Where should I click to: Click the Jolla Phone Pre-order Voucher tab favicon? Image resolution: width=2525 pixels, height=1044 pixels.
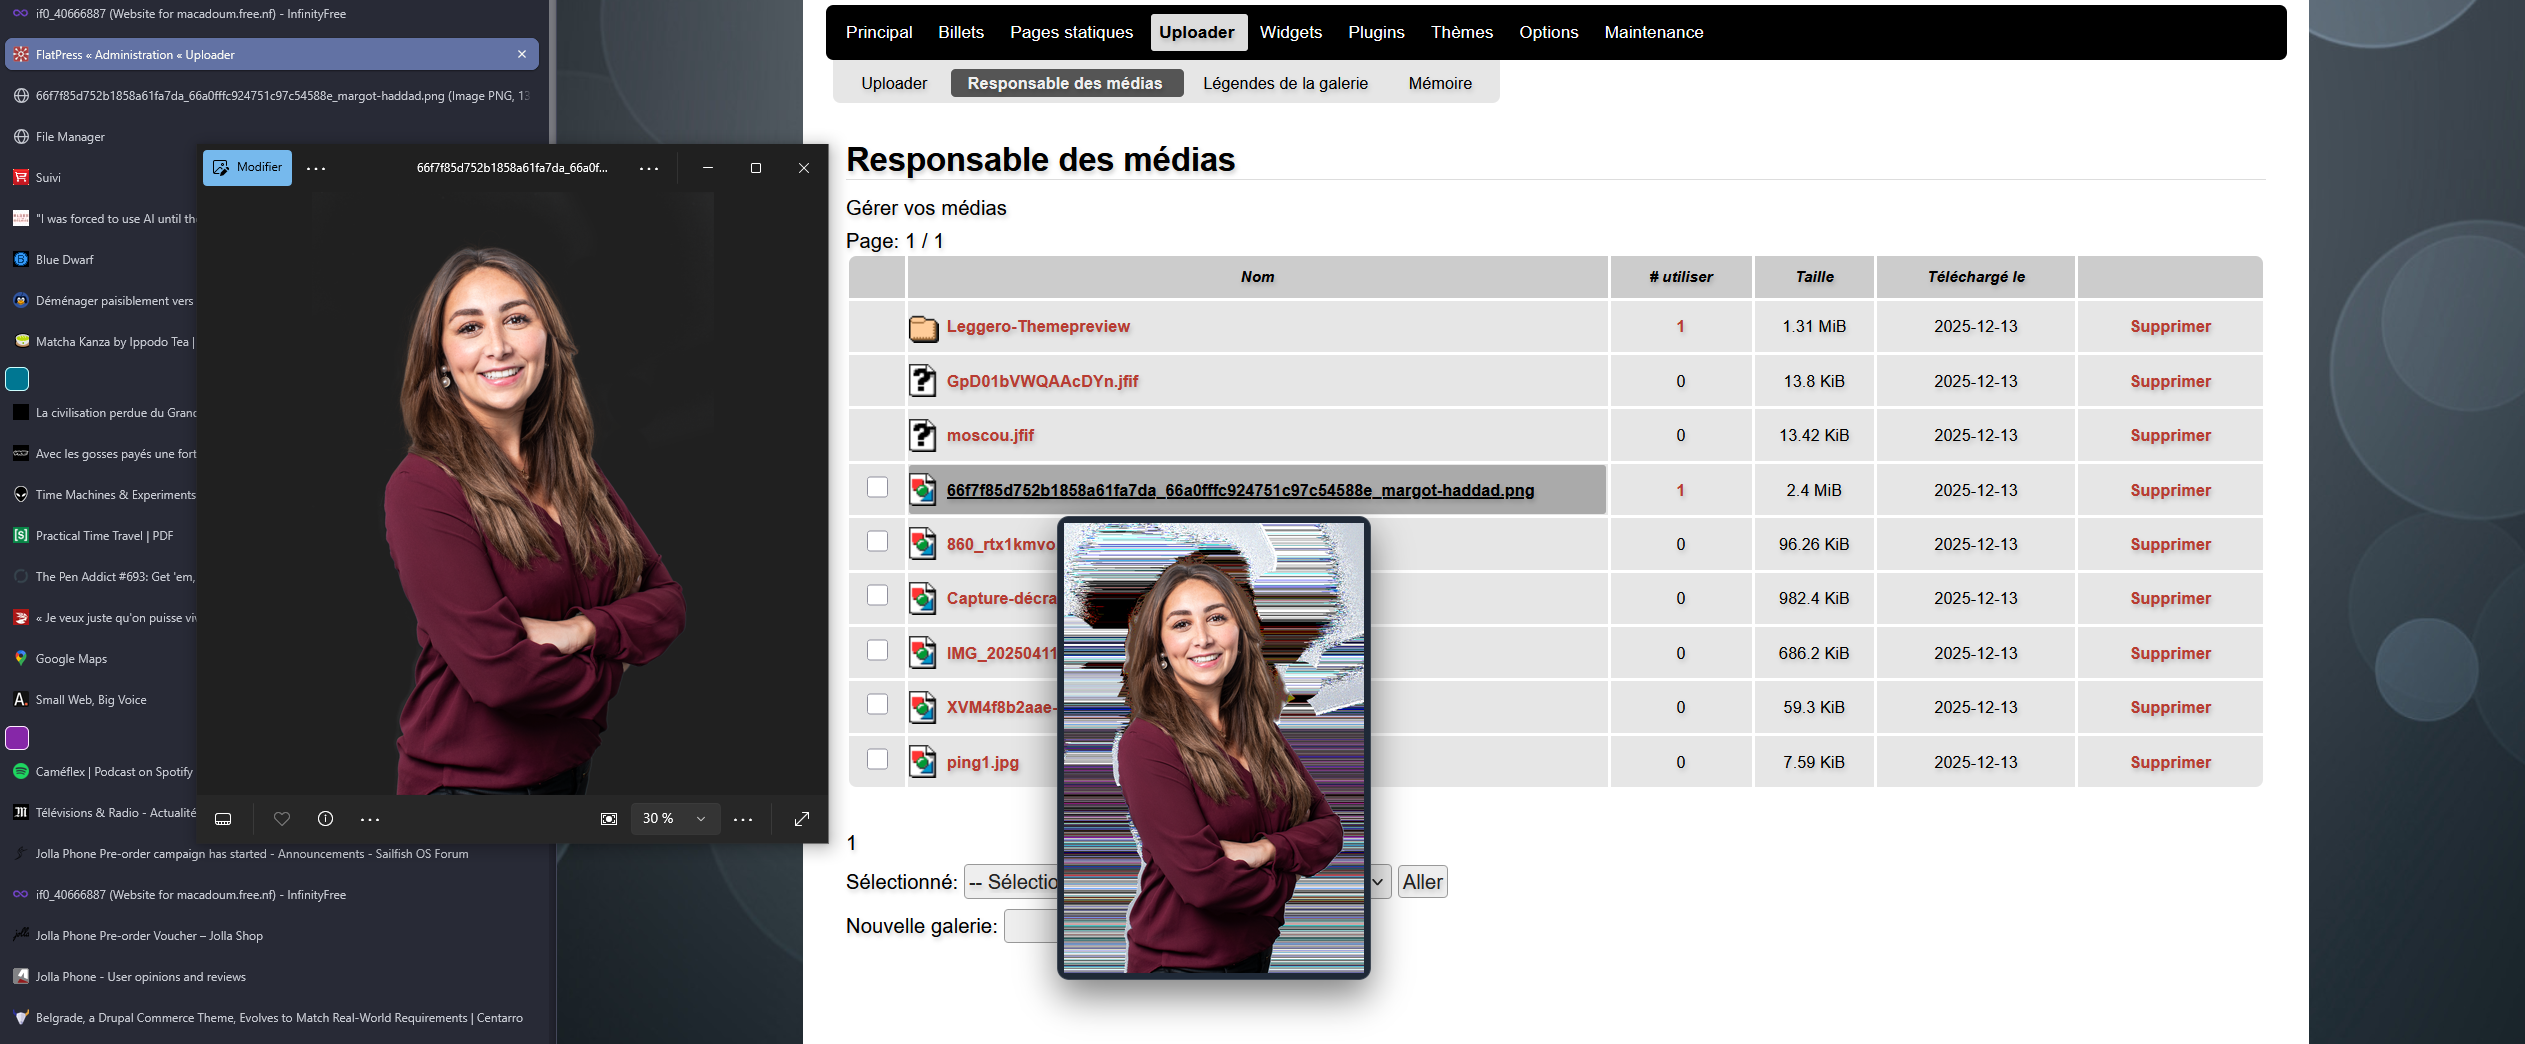pos(21,935)
